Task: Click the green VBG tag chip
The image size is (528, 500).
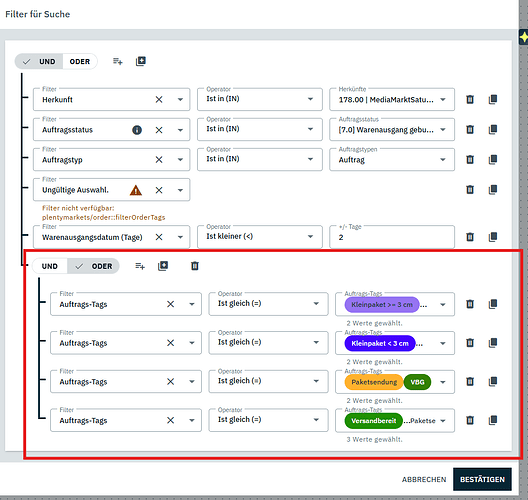Action: 417,382
